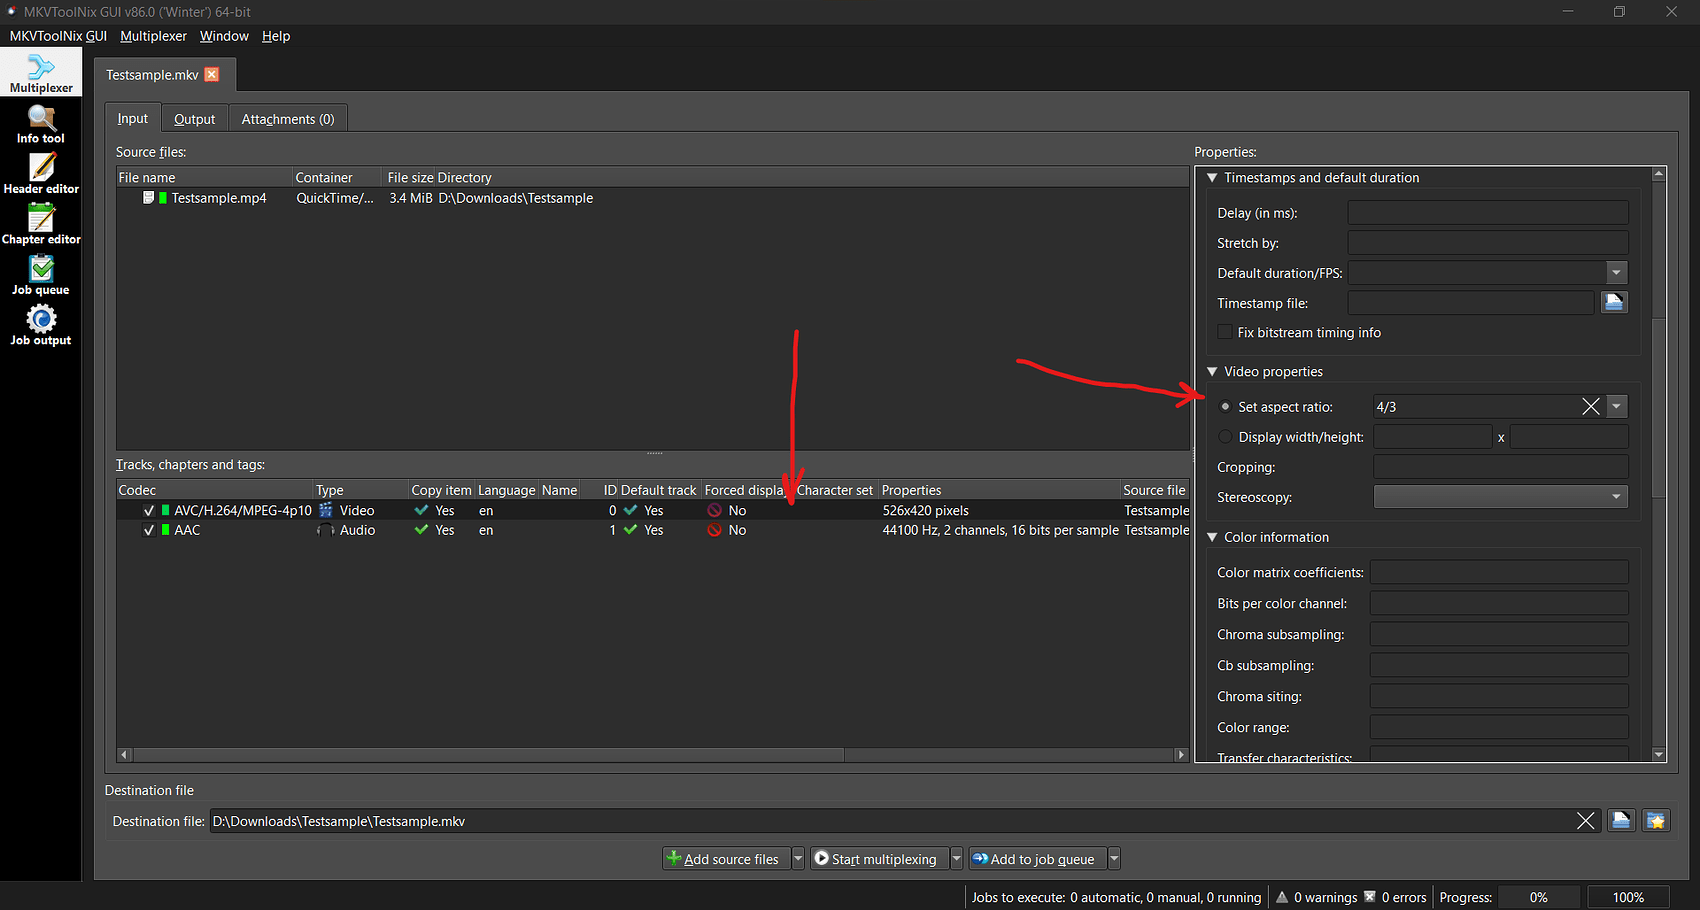
Task: Enable Fix bitstream timing info checkbox
Action: click(x=1225, y=333)
